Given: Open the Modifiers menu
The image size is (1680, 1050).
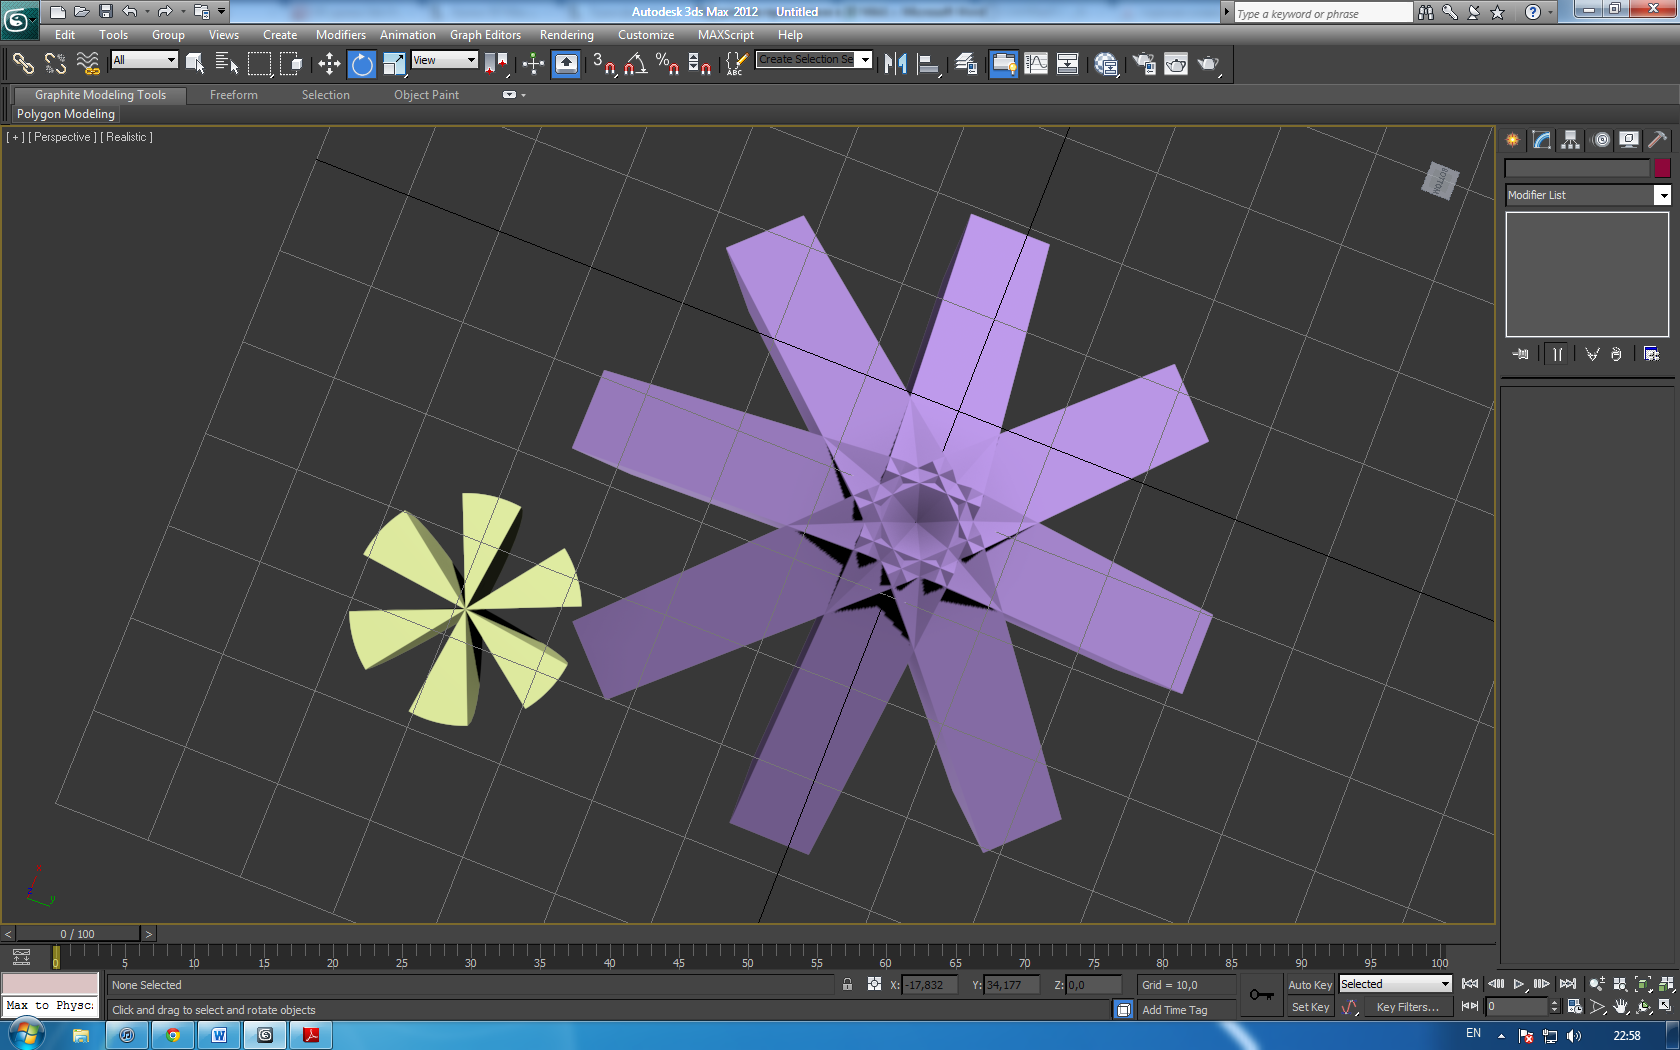Looking at the screenshot, I should click(340, 35).
